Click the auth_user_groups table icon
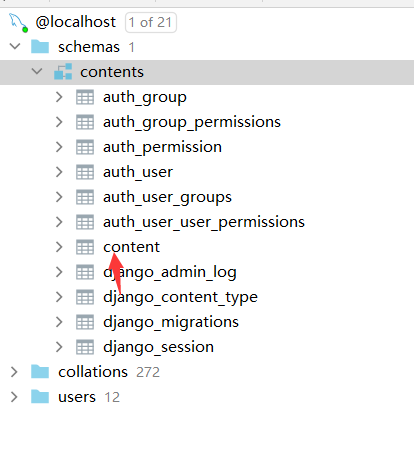This screenshot has width=414, height=449. point(85,197)
